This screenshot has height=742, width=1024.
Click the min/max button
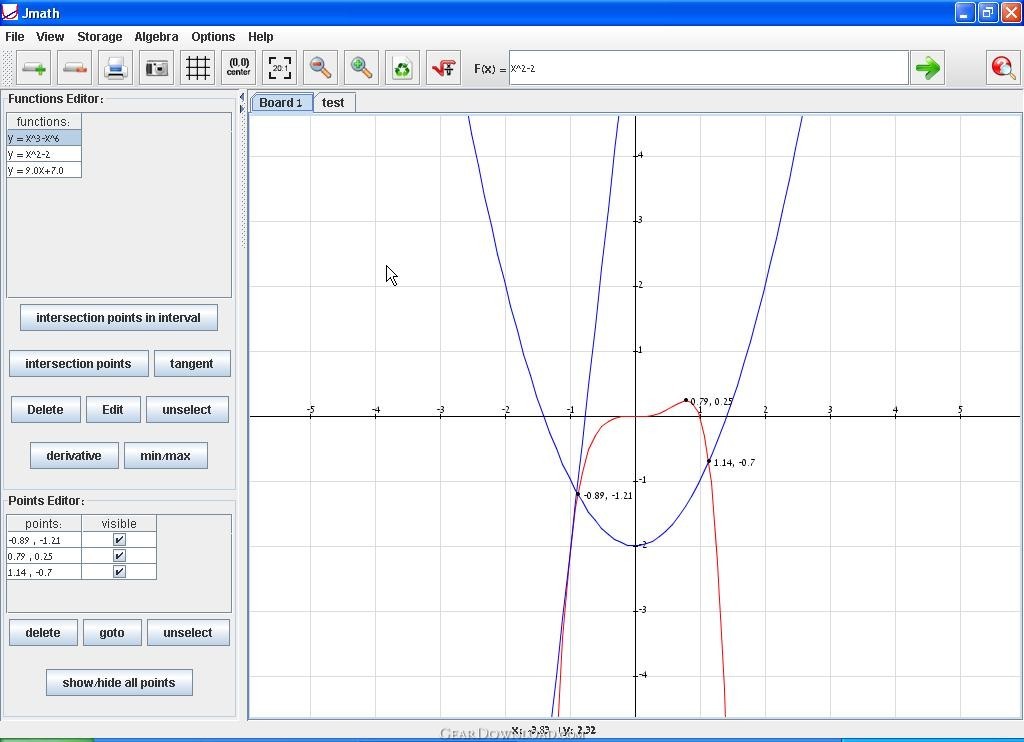pos(166,456)
